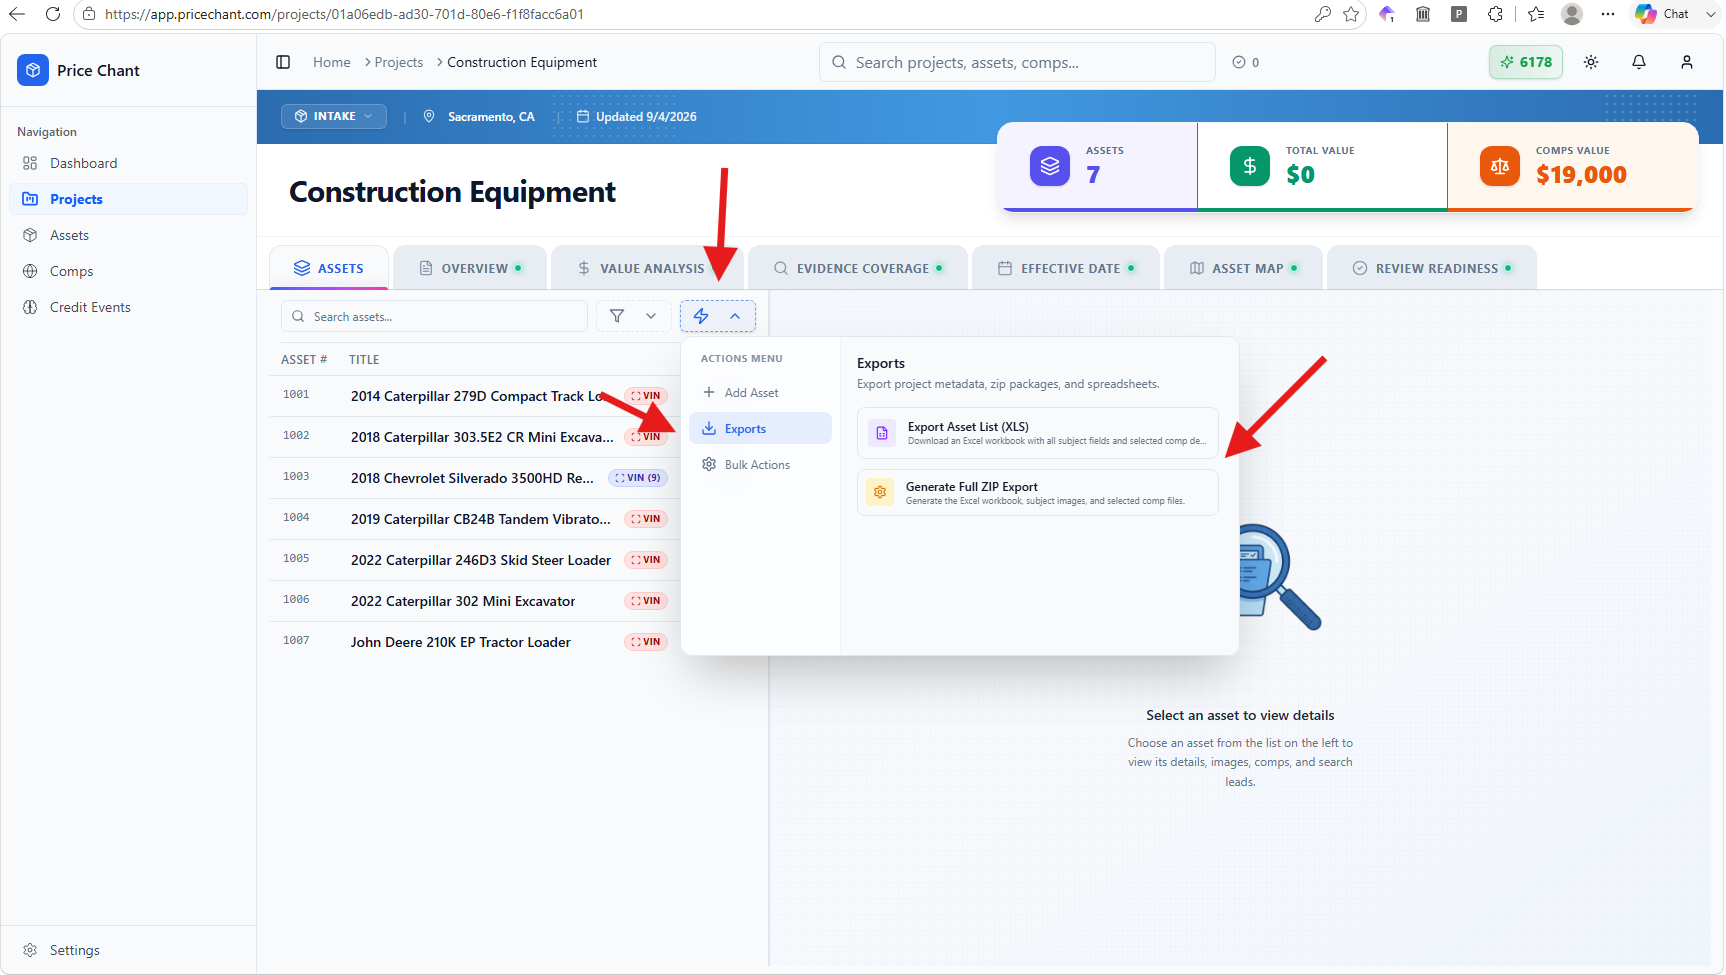This screenshot has height=975, width=1726.
Task: Focus the global search projects field
Action: click(x=1017, y=62)
